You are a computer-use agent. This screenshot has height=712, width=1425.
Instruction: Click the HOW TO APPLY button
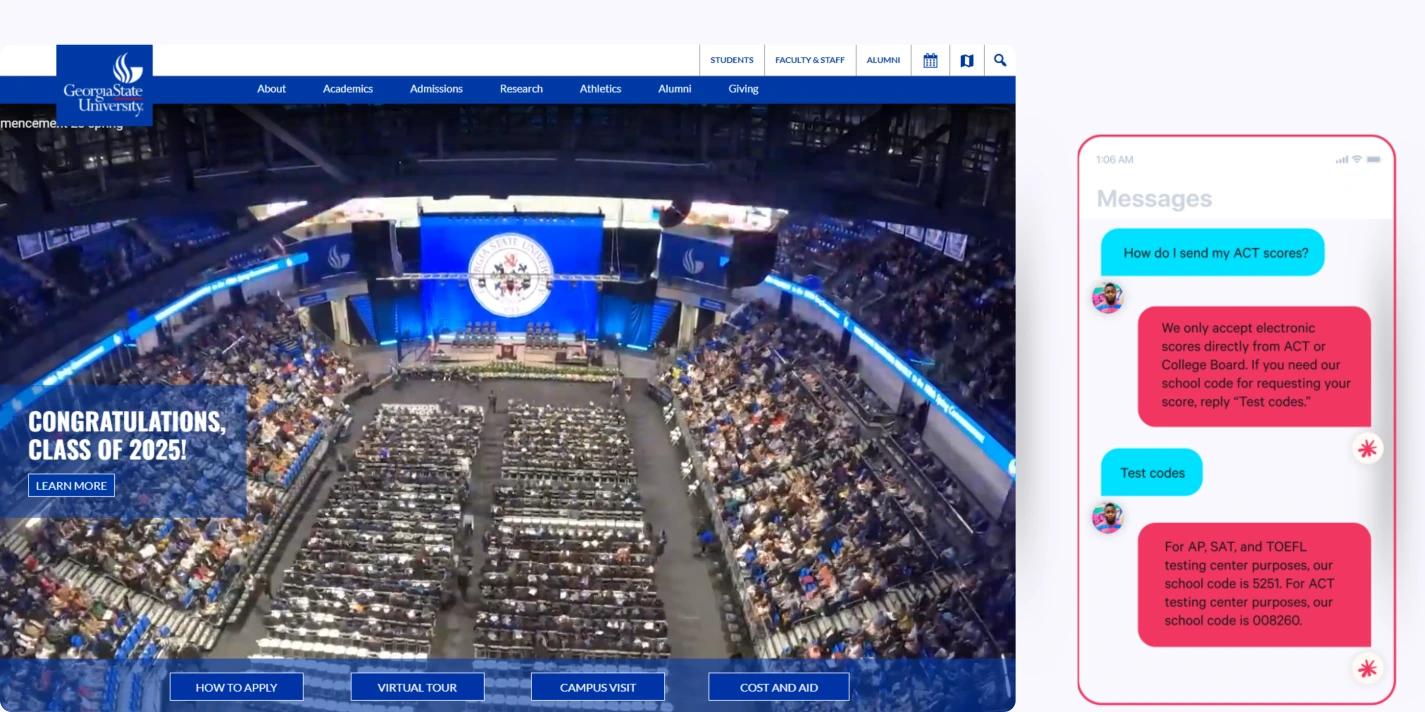tap(236, 687)
